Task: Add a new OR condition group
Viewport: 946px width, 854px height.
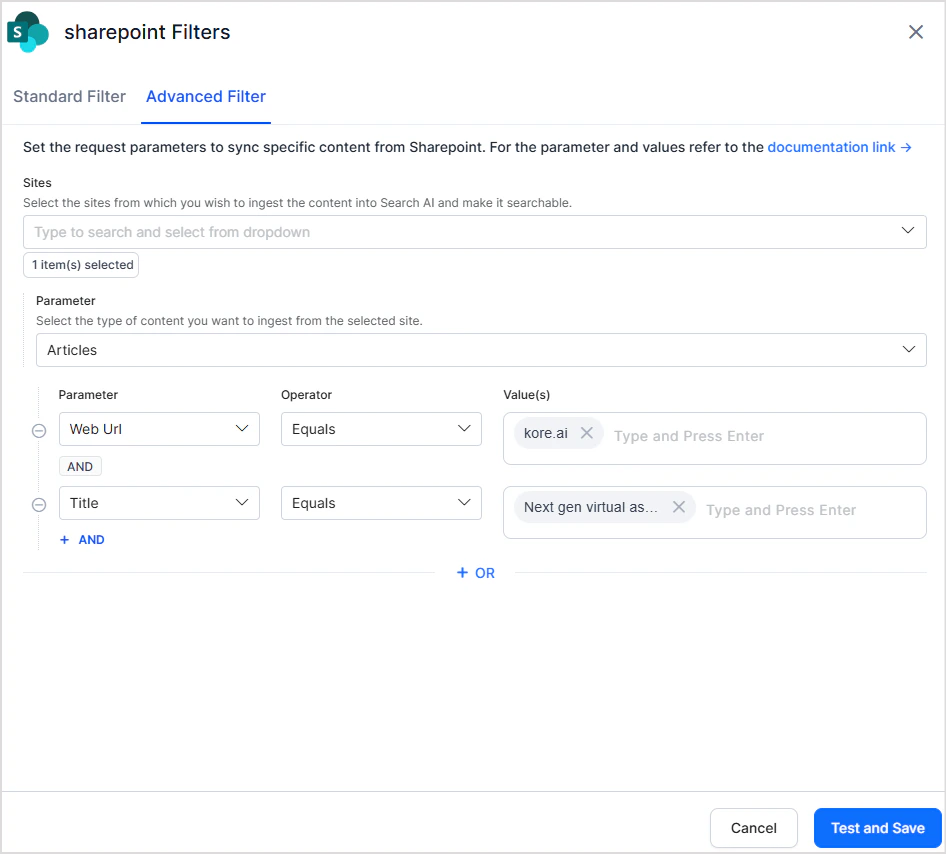Action: 476,573
